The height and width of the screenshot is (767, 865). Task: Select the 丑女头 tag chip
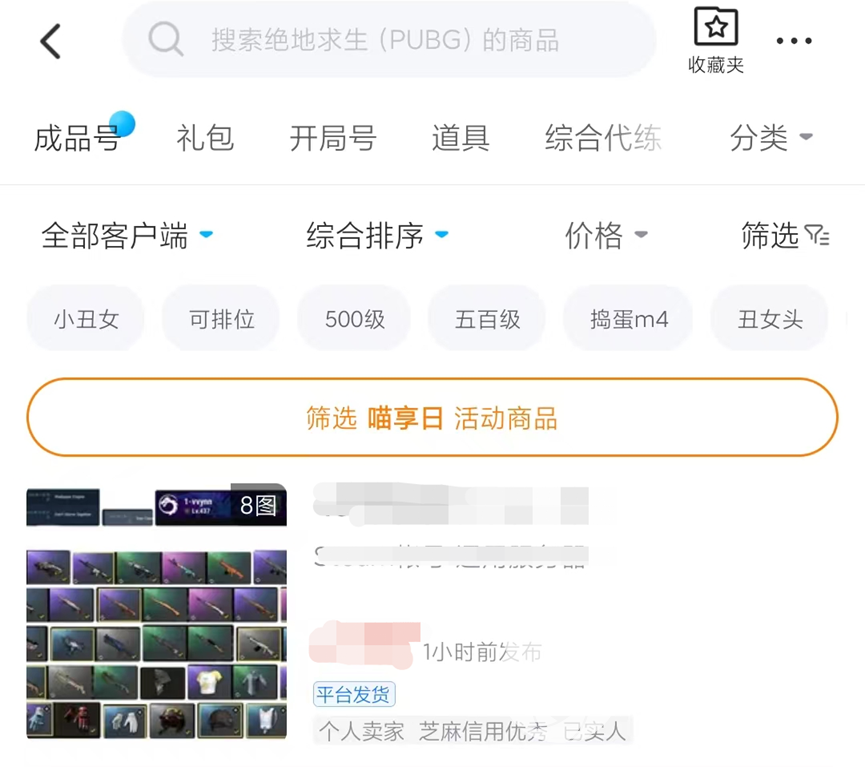pyautogui.click(x=770, y=319)
